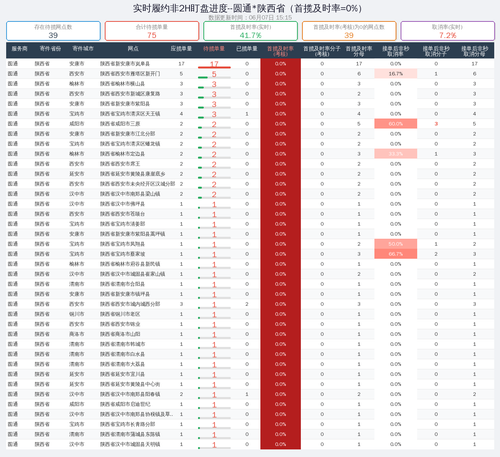Click red 0.0% cell in 铜川市老区 row
This screenshot has height=457, width=500.
click(280, 314)
